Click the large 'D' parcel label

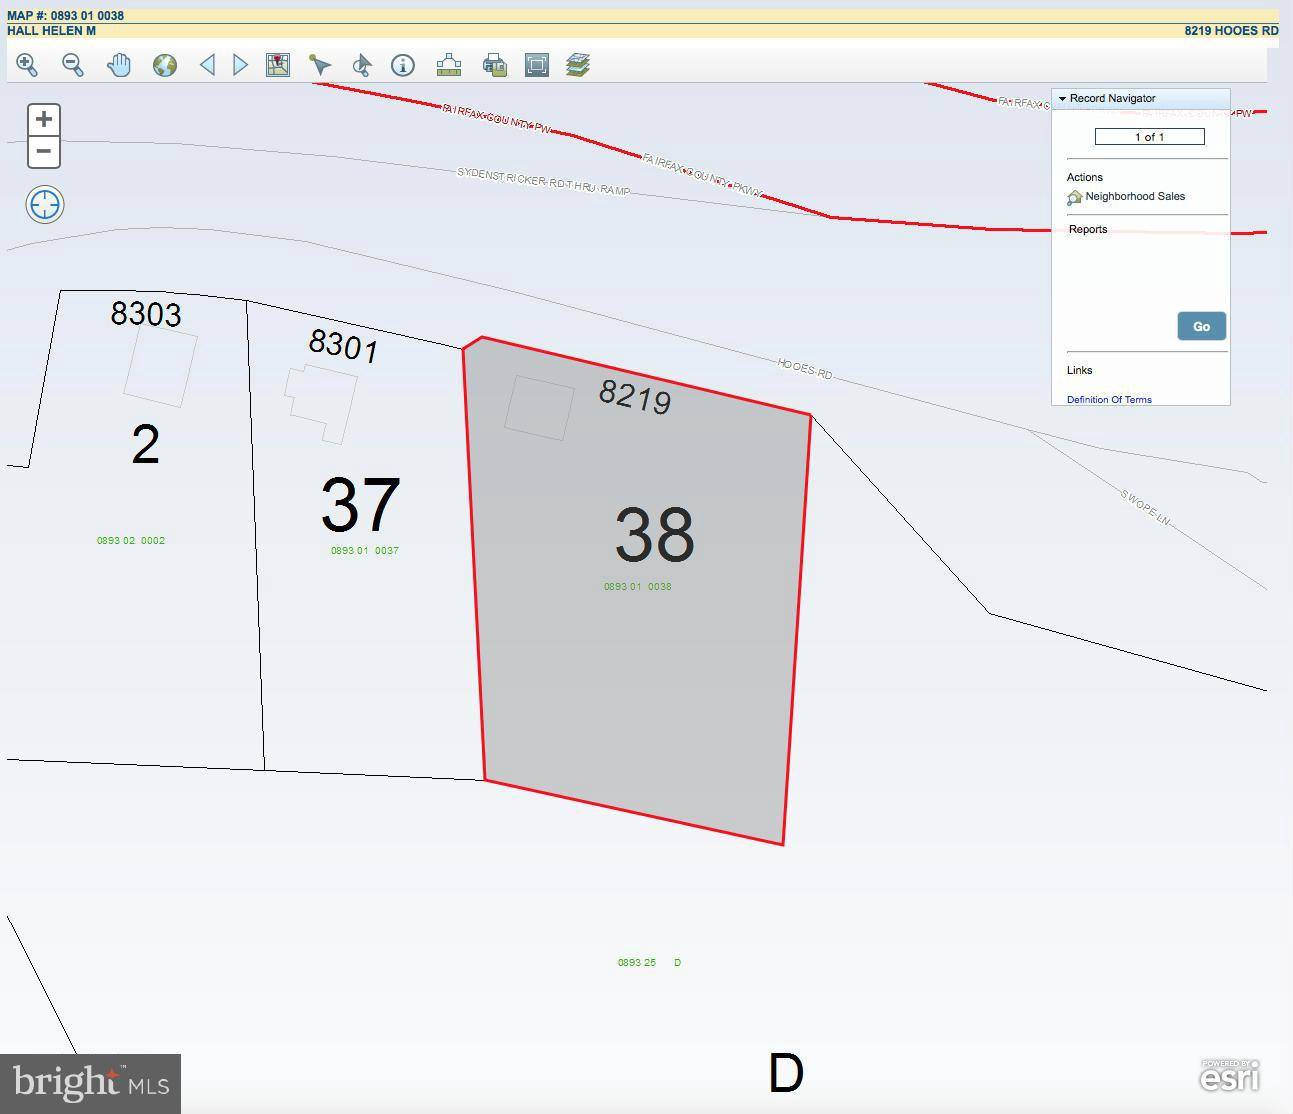786,1073
